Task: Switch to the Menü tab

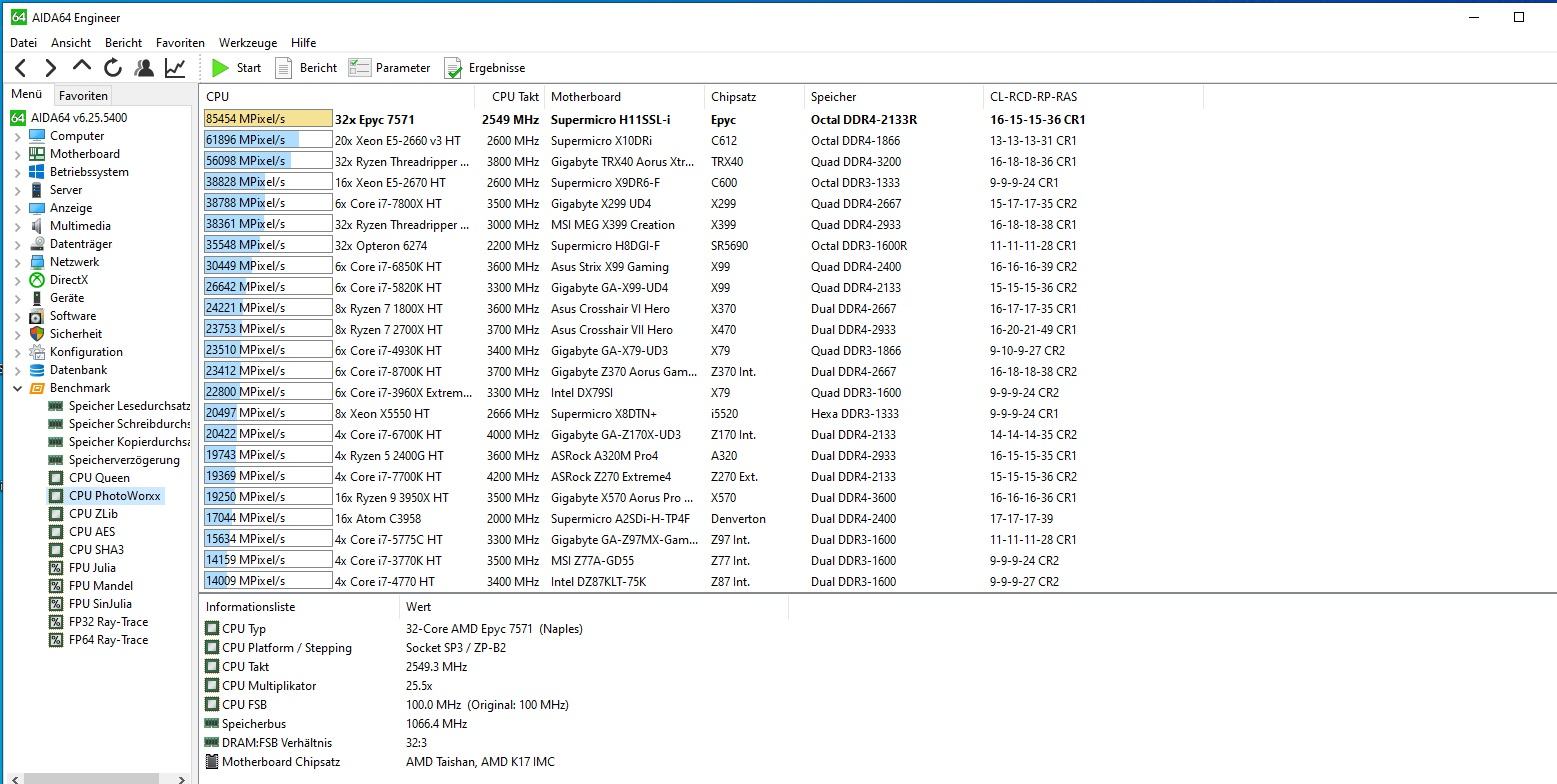Action: [x=27, y=95]
